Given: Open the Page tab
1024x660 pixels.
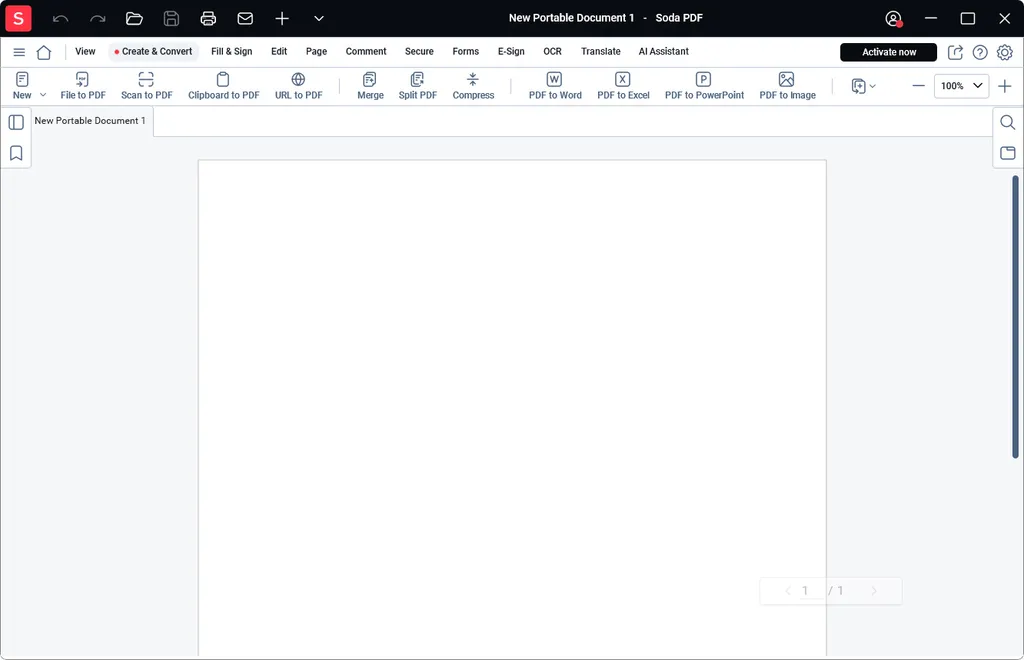Looking at the screenshot, I should pos(316,52).
